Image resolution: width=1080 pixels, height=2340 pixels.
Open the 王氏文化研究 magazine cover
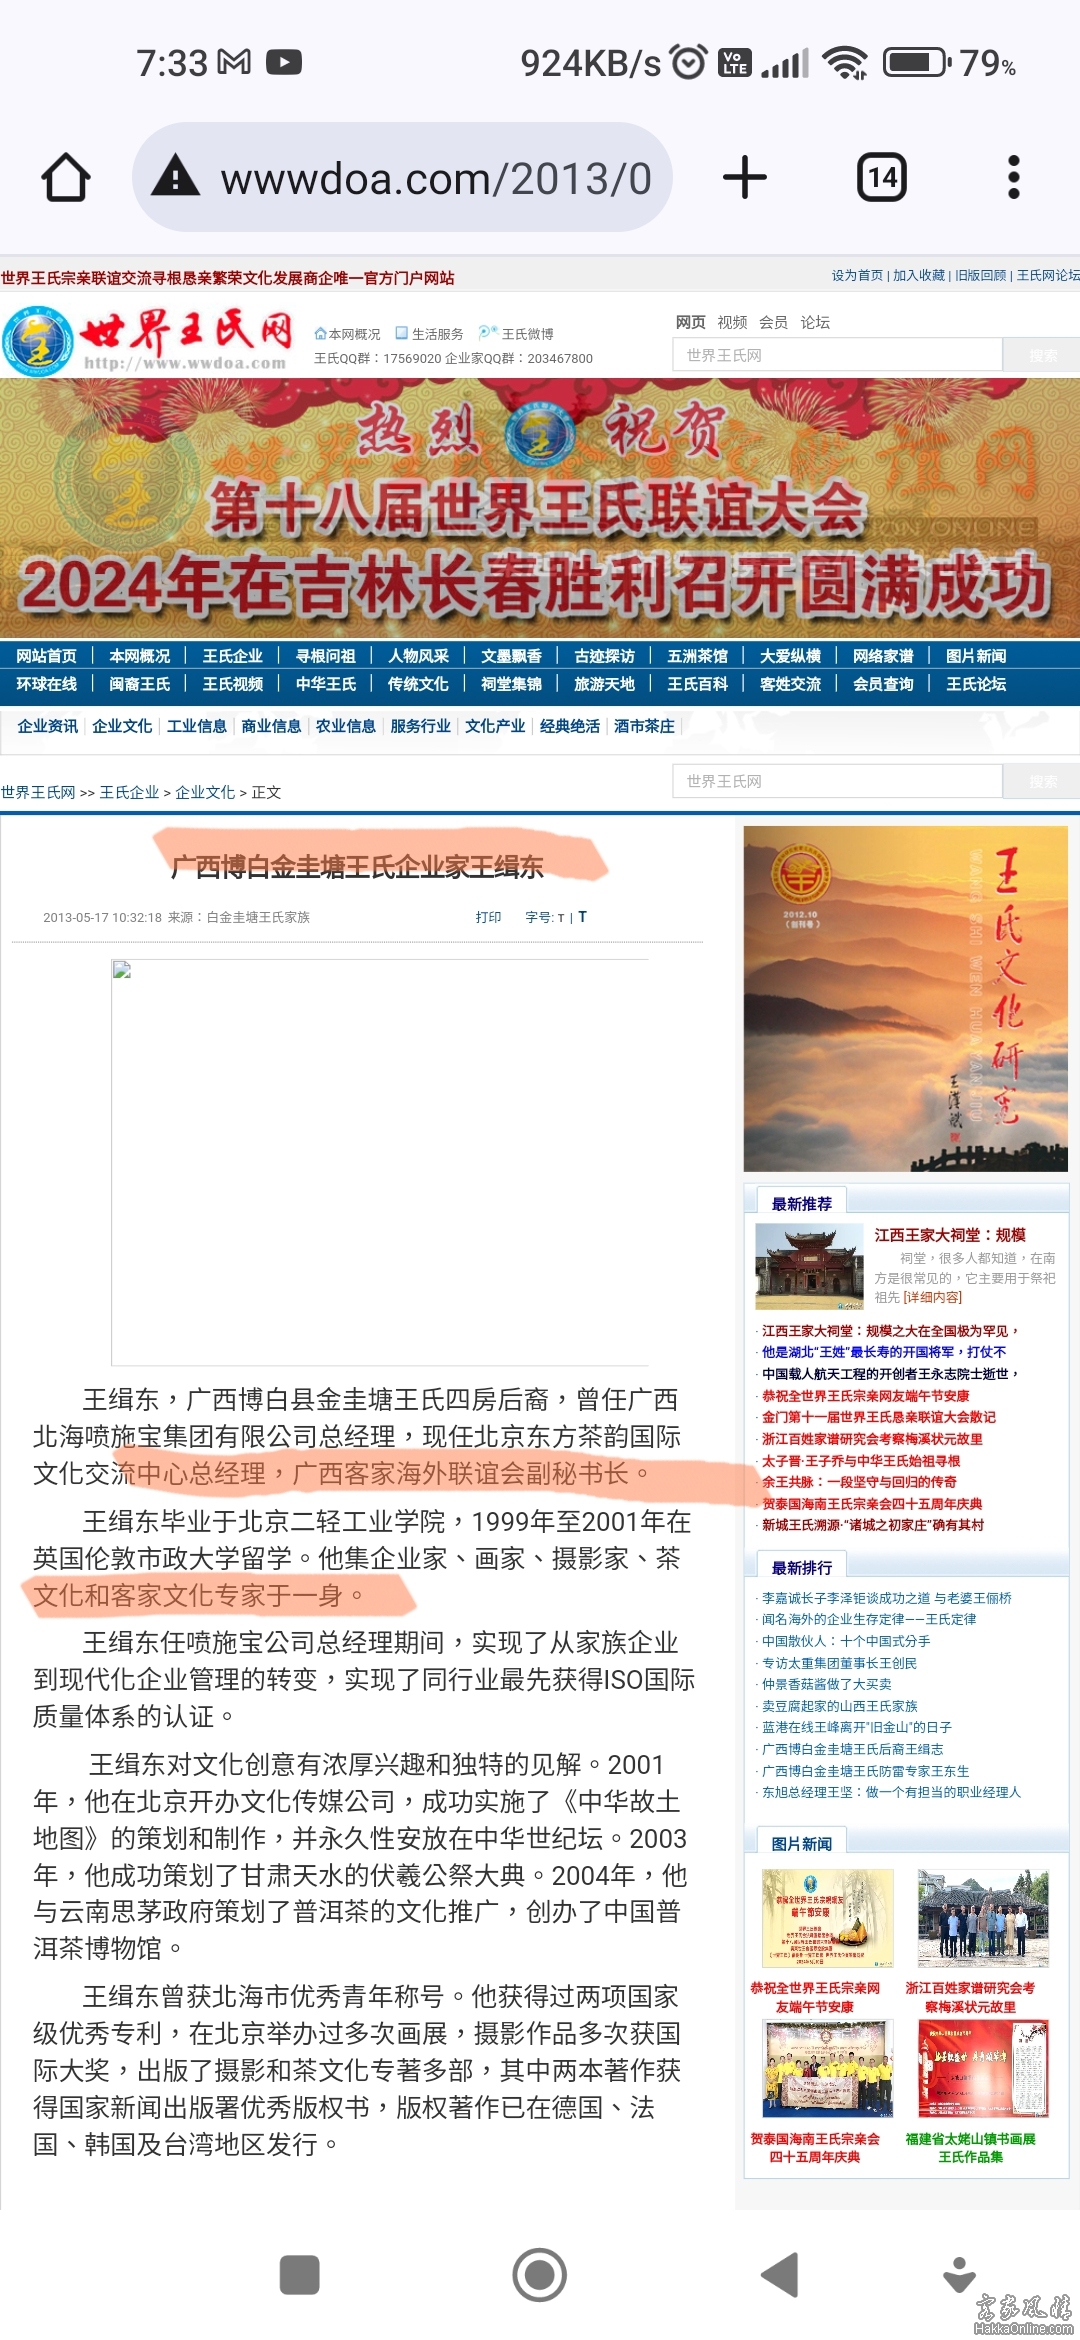(906, 999)
